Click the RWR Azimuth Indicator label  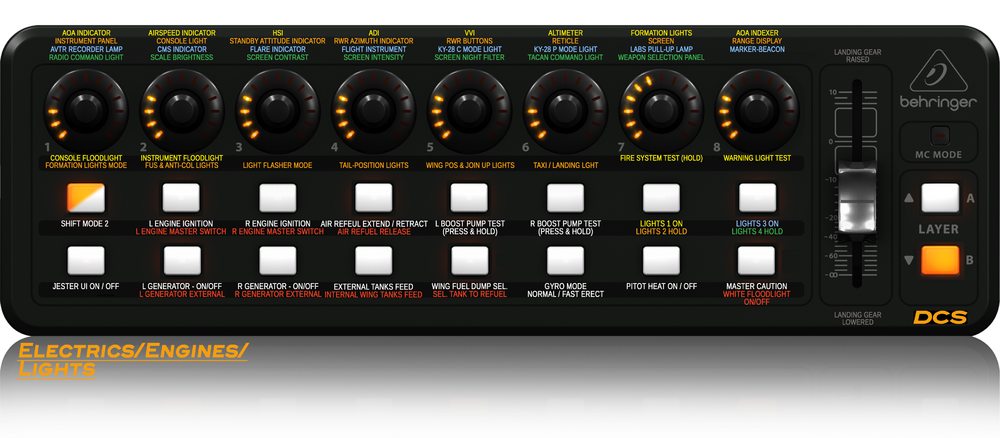pos(373,41)
